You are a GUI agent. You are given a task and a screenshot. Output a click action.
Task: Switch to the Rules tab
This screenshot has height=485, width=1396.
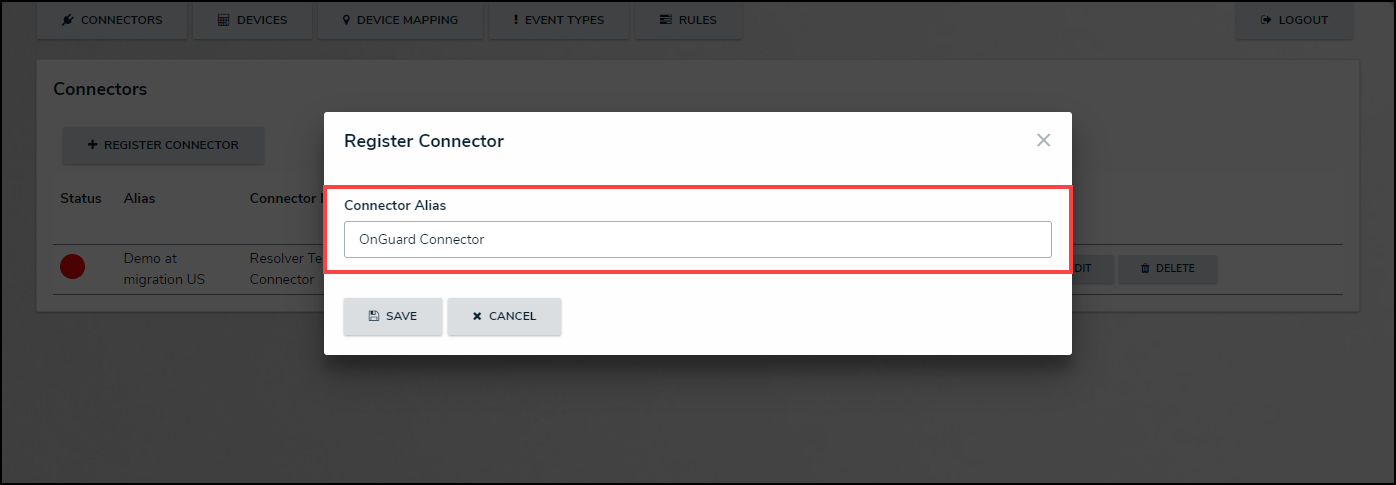pyautogui.click(x=688, y=20)
